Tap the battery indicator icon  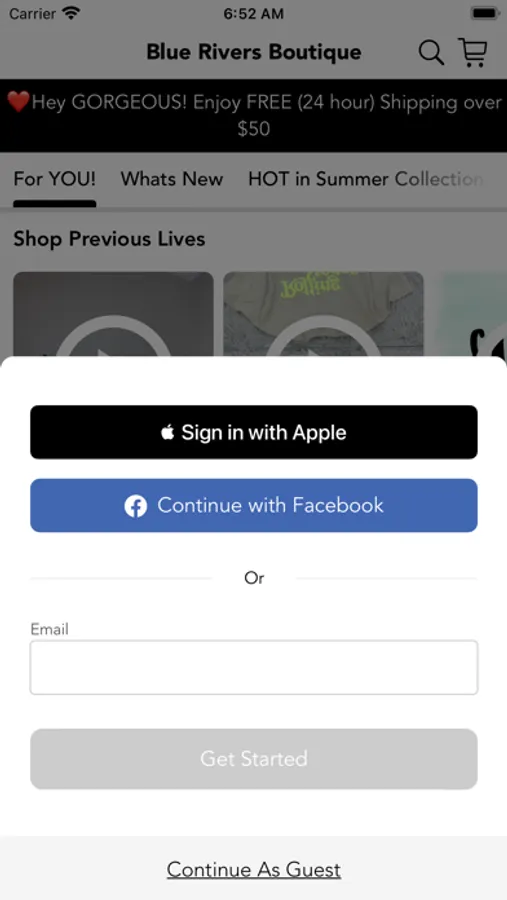[485, 13]
